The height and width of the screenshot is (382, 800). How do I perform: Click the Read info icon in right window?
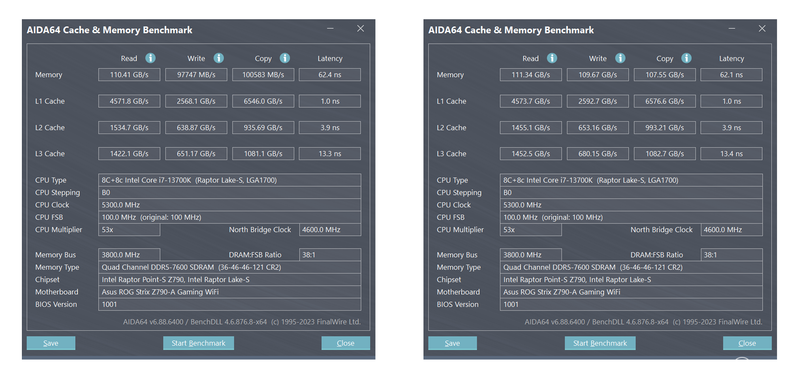pyautogui.click(x=552, y=58)
